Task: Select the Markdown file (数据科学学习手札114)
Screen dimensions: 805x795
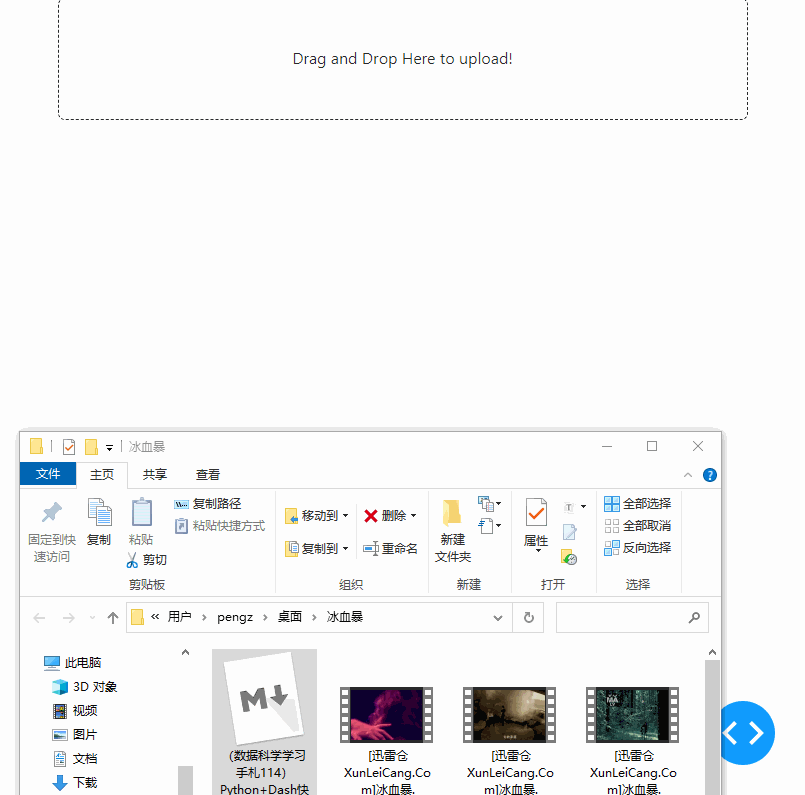Action: [x=264, y=723]
